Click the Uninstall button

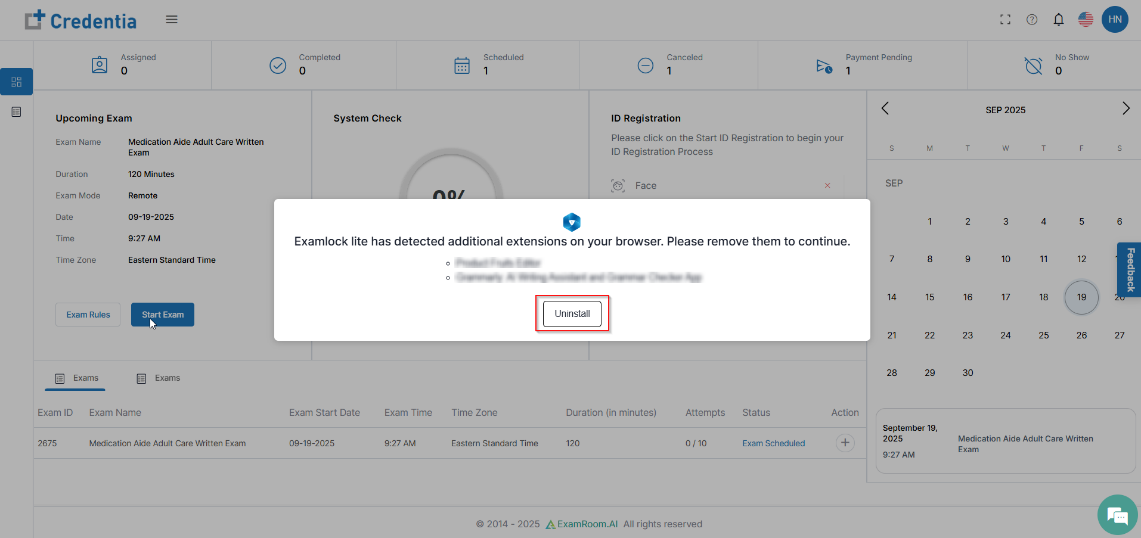572,314
